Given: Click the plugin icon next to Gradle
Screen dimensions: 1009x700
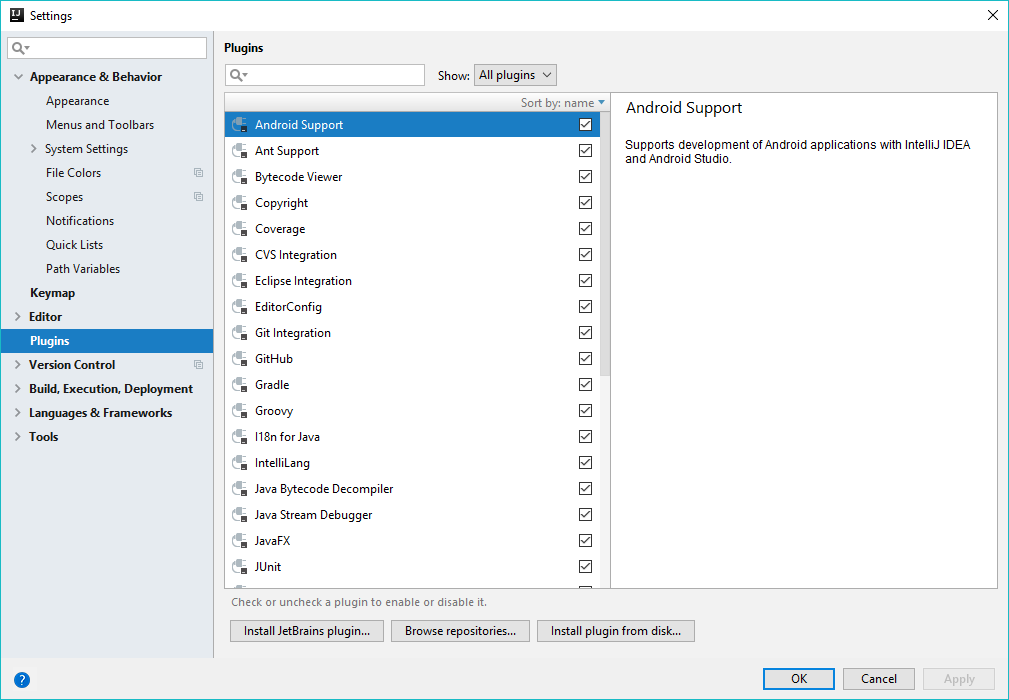Looking at the screenshot, I should pyautogui.click(x=239, y=385).
